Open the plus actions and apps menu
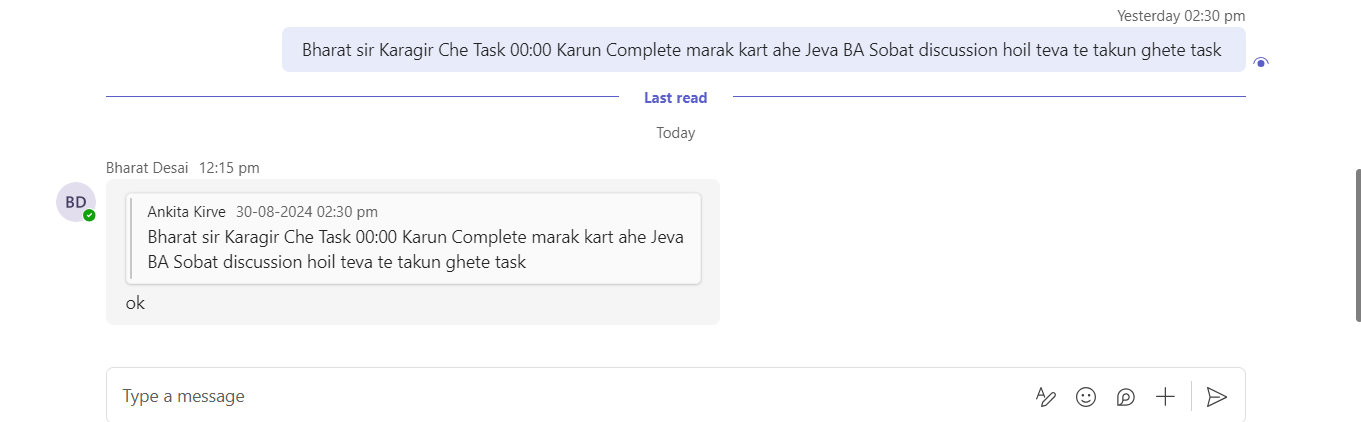The height and width of the screenshot is (422, 1361). pyautogui.click(x=1165, y=397)
